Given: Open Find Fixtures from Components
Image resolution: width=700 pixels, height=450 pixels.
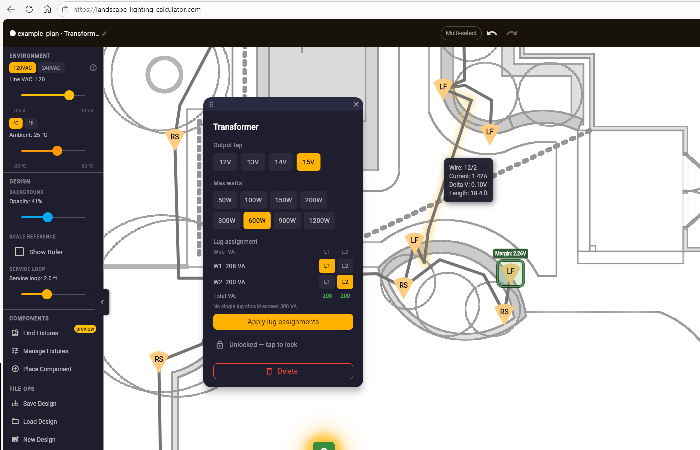Looking at the screenshot, I should pos(41,333).
